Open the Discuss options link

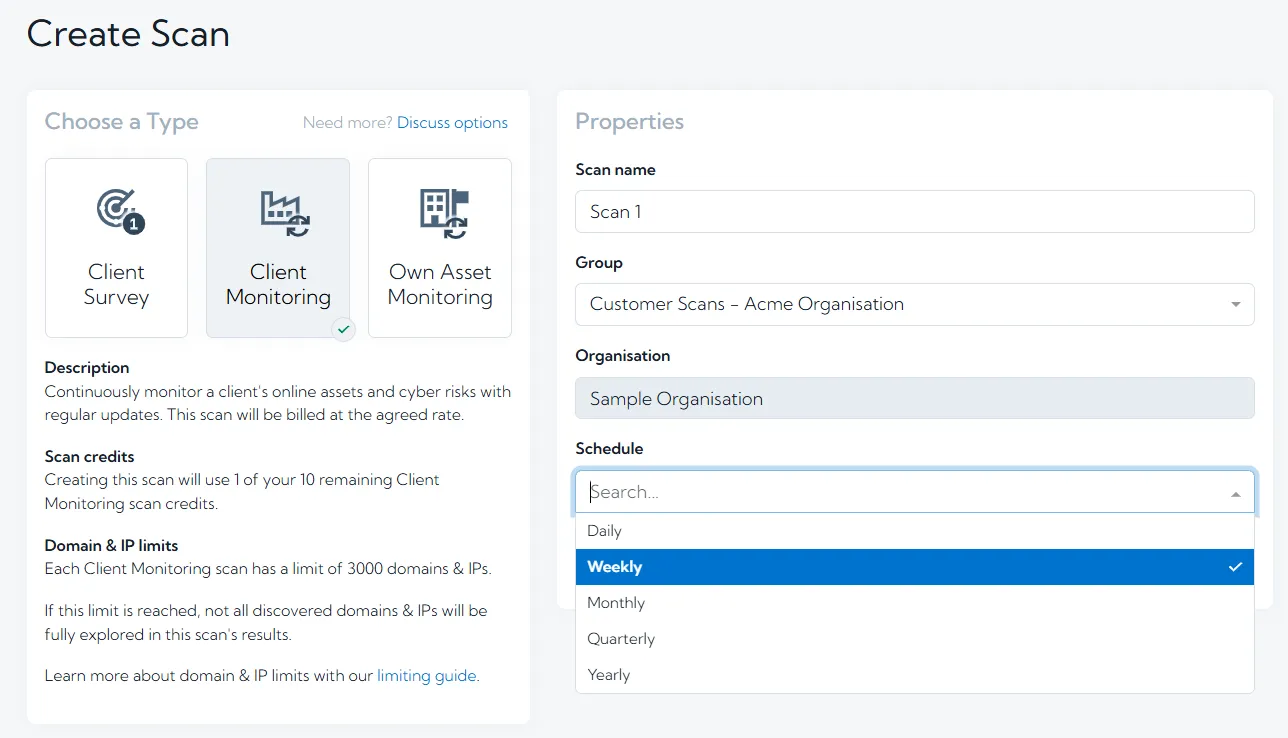[452, 123]
